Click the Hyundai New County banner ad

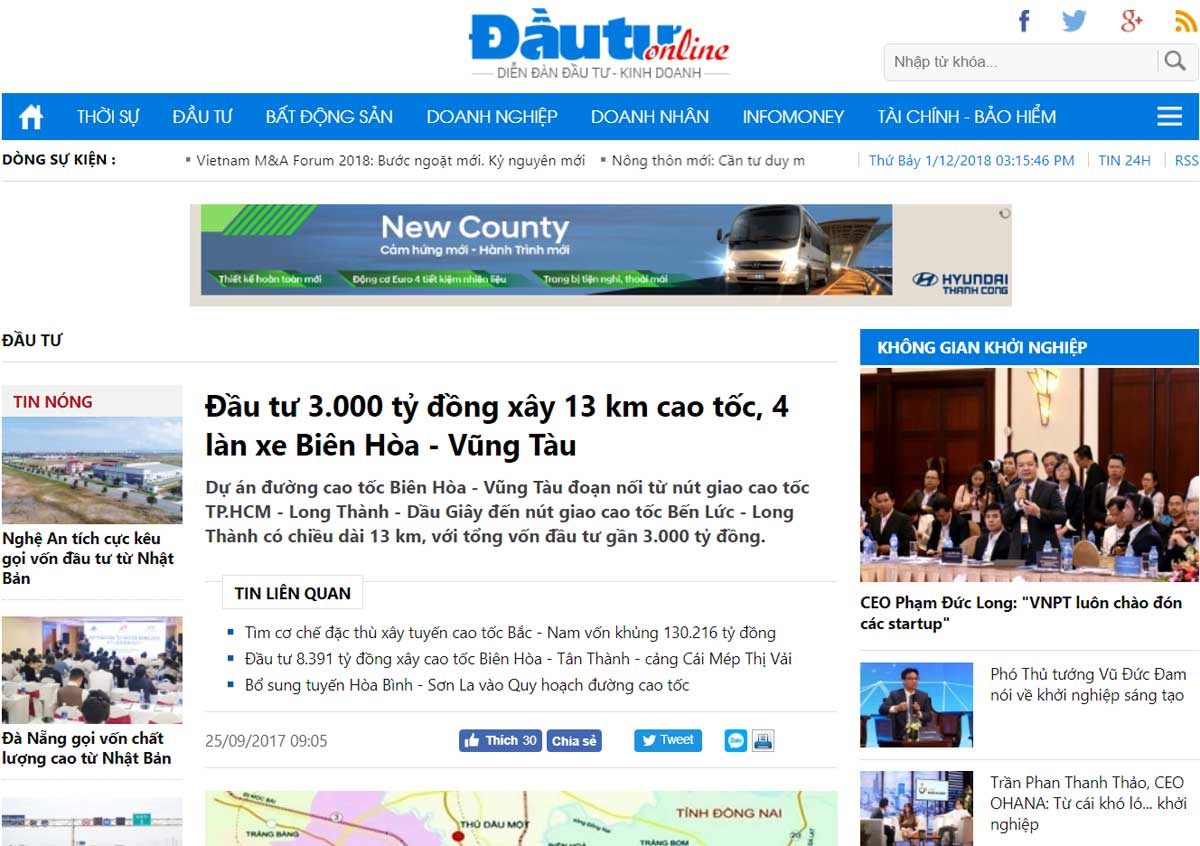600,254
